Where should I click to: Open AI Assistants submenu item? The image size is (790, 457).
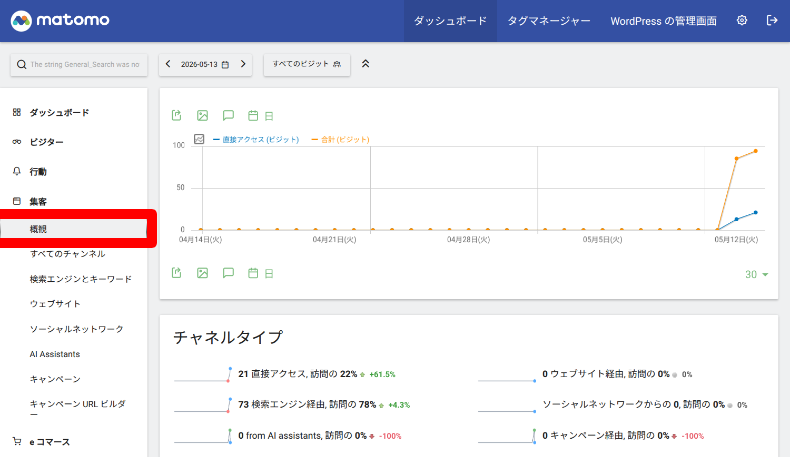[x=54, y=354]
